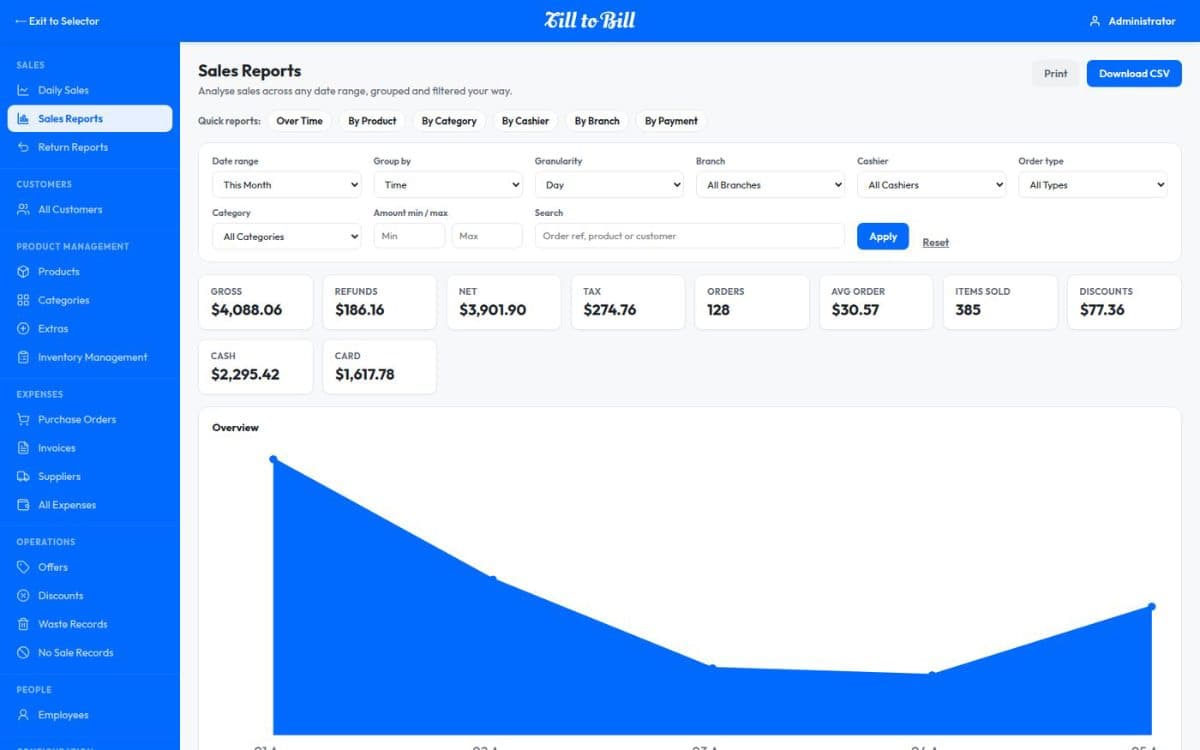This screenshot has width=1200, height=750.
Task: Click the Invoices document icon
Action: click(23, 448)
